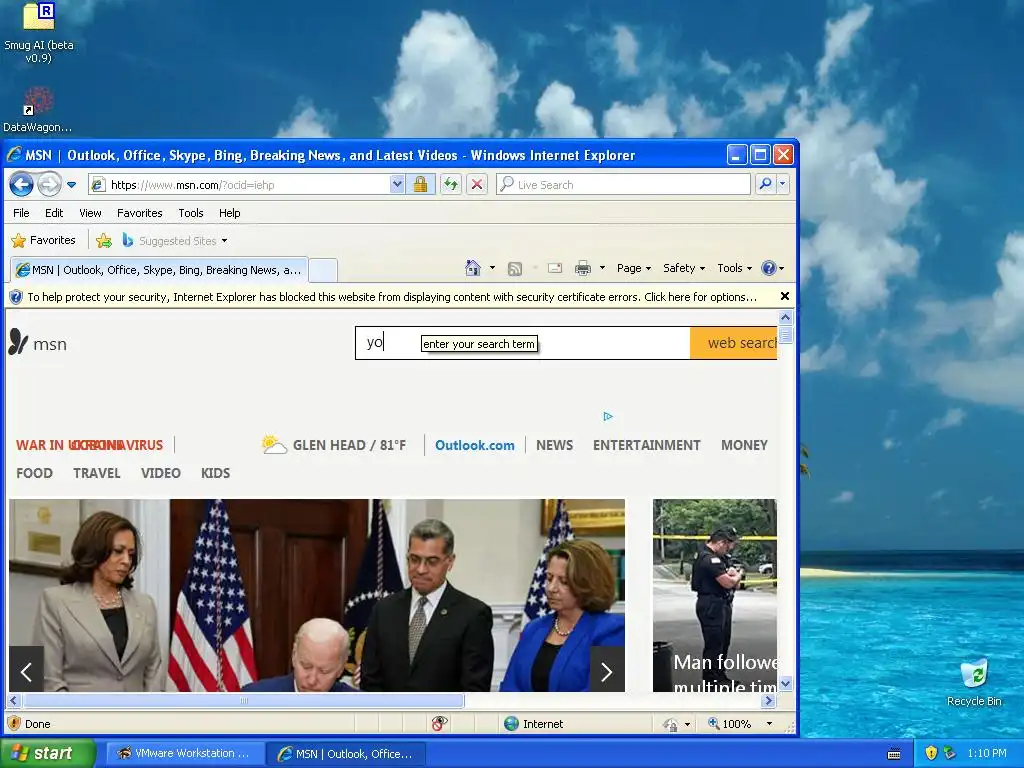Expand the Home button dropdown arrow
The height and width of the screenshot is (768, 1024).
[492, 268]
